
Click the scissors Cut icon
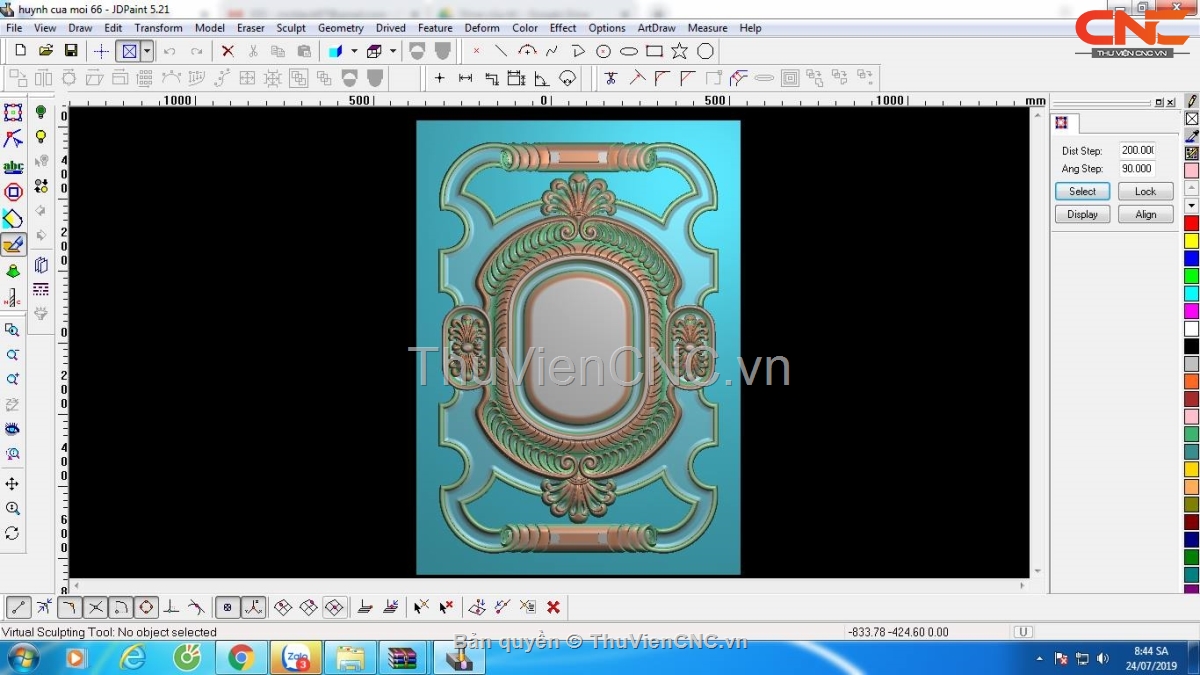click(x=253, y=51)
